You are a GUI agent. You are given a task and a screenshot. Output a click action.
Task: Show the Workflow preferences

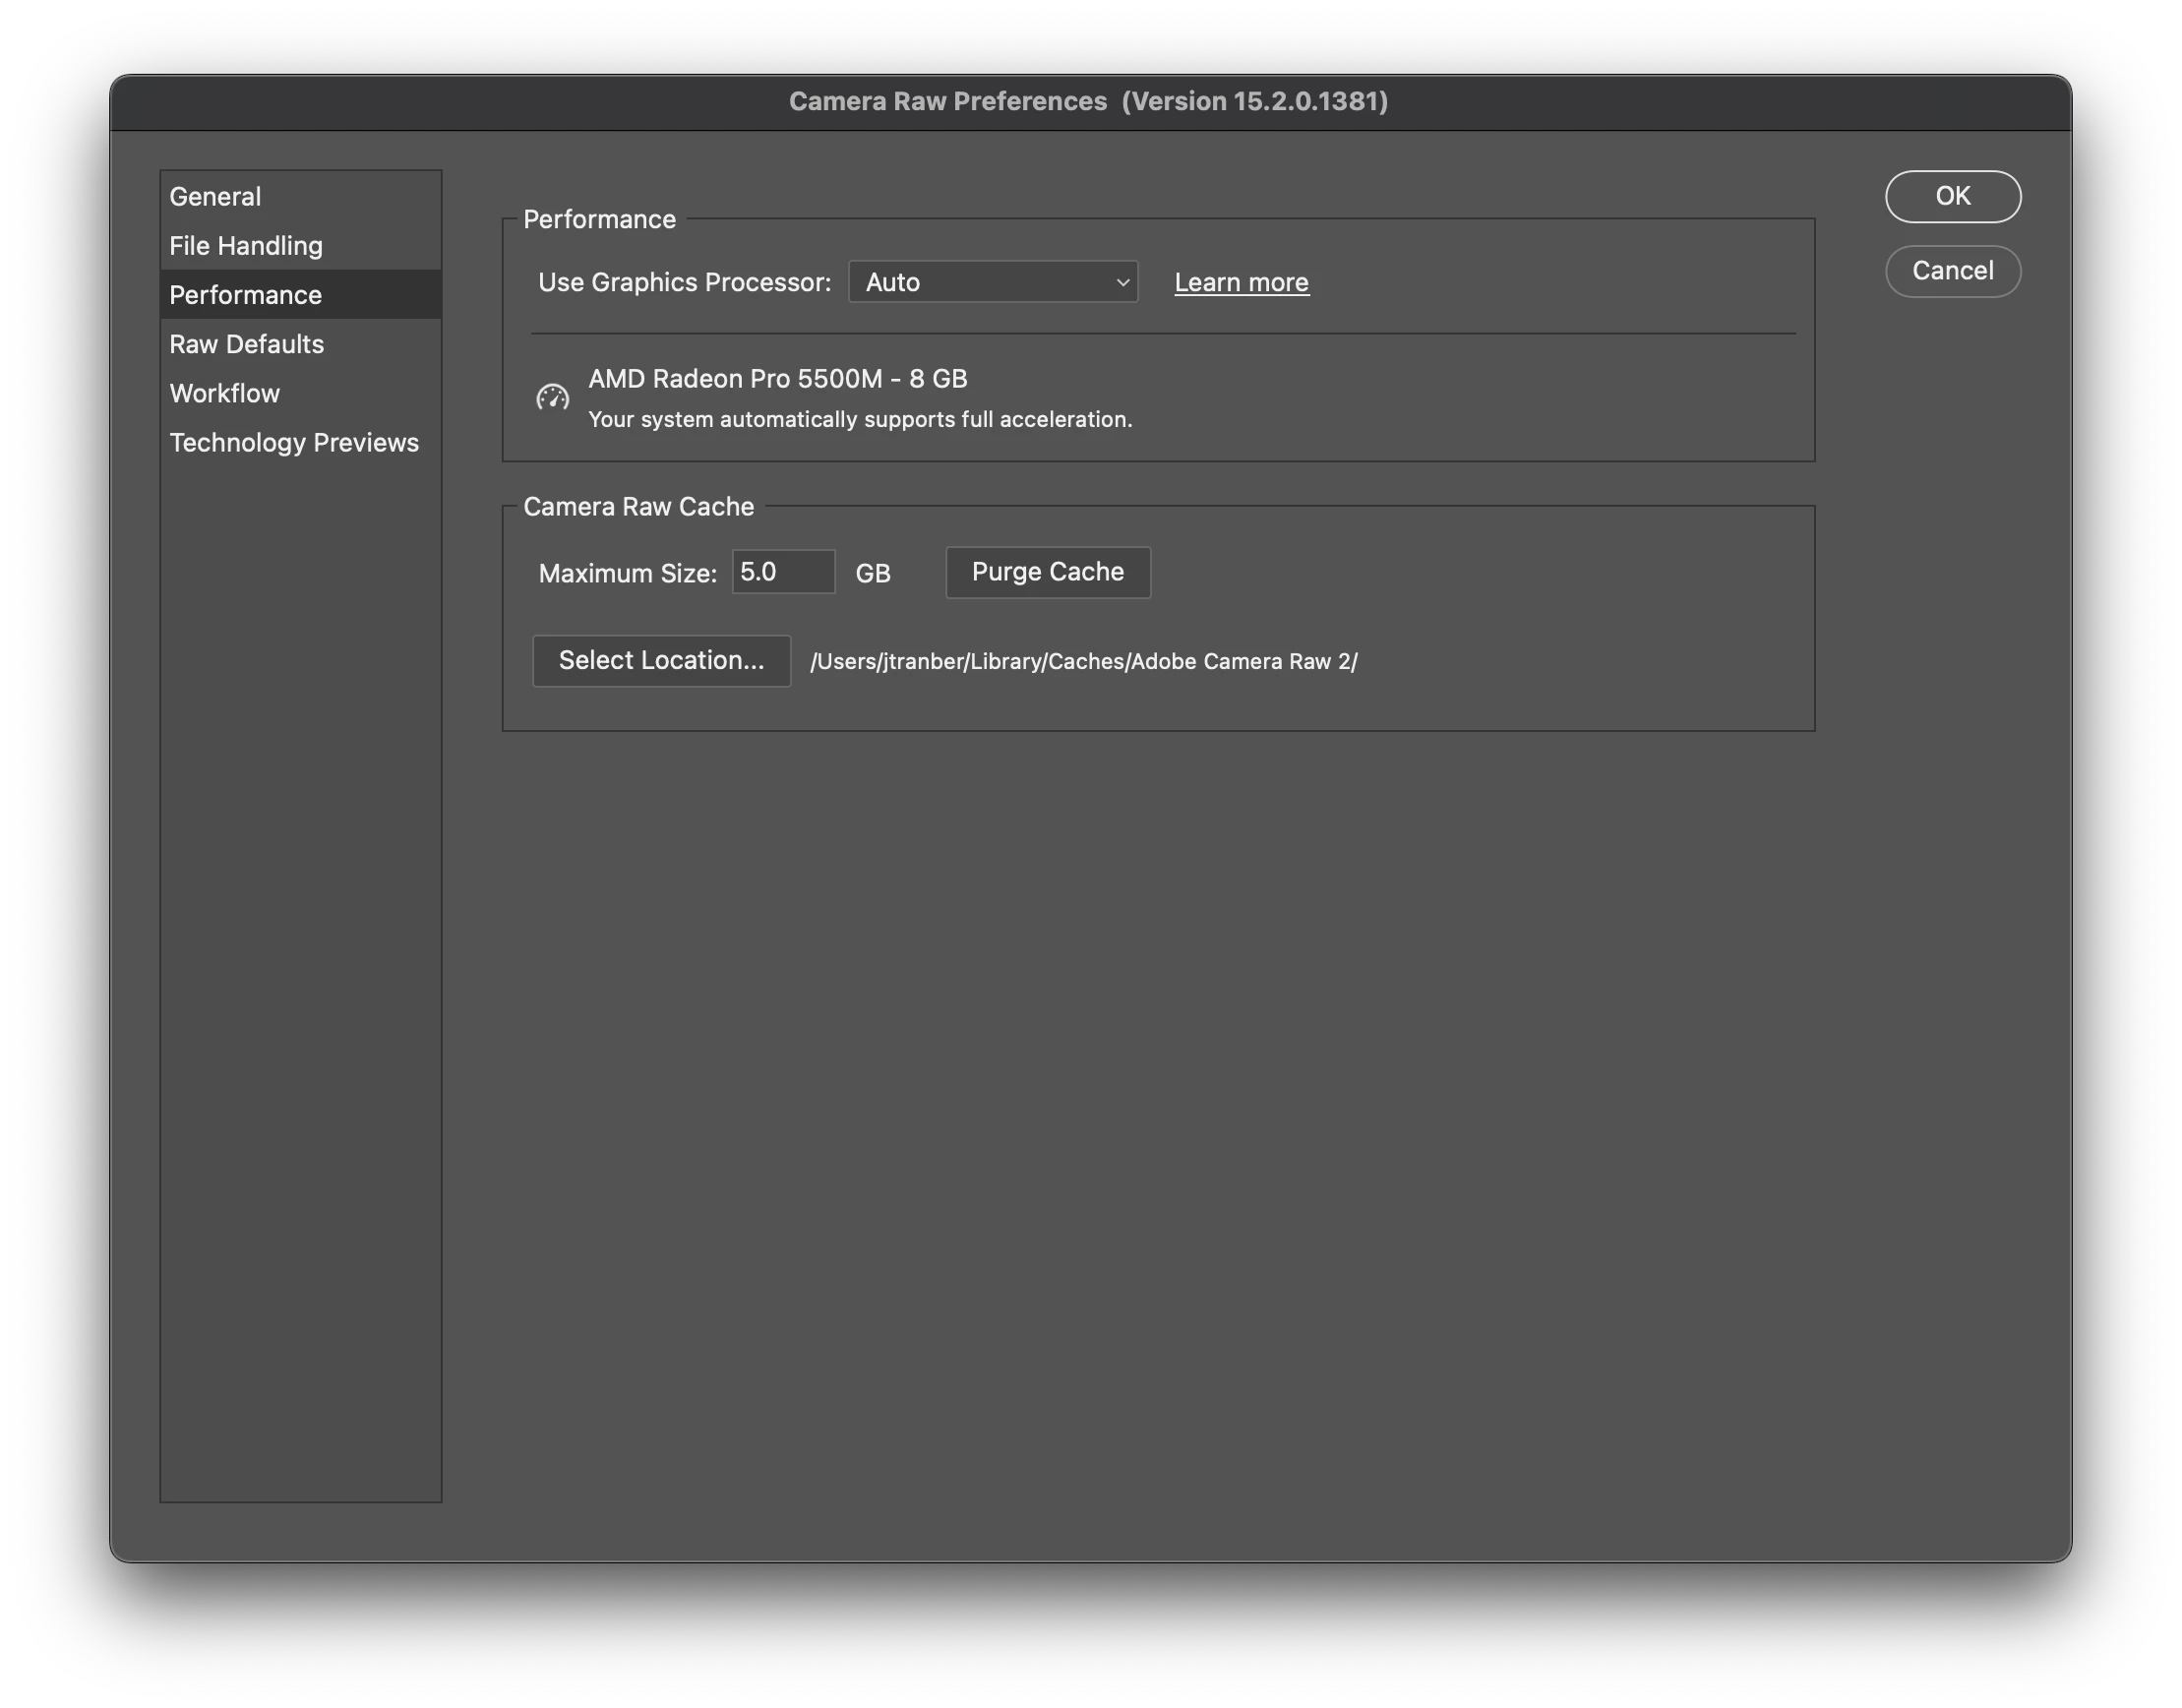[225, 393]
